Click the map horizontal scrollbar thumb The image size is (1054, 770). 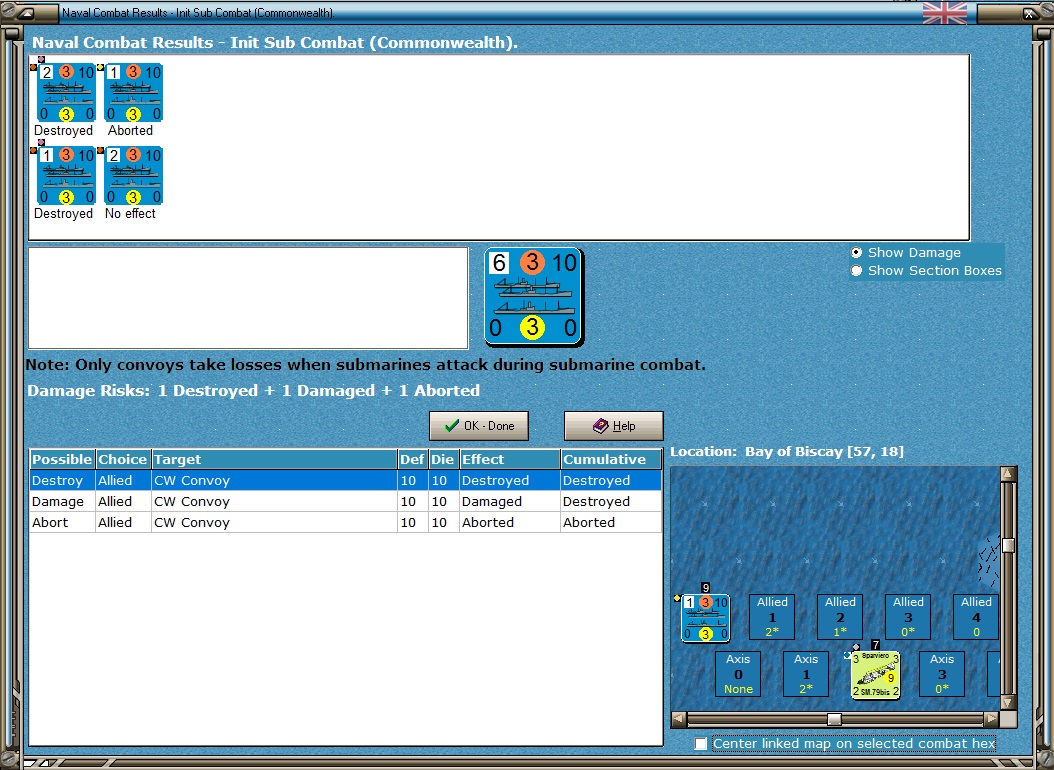pos(834,719)
